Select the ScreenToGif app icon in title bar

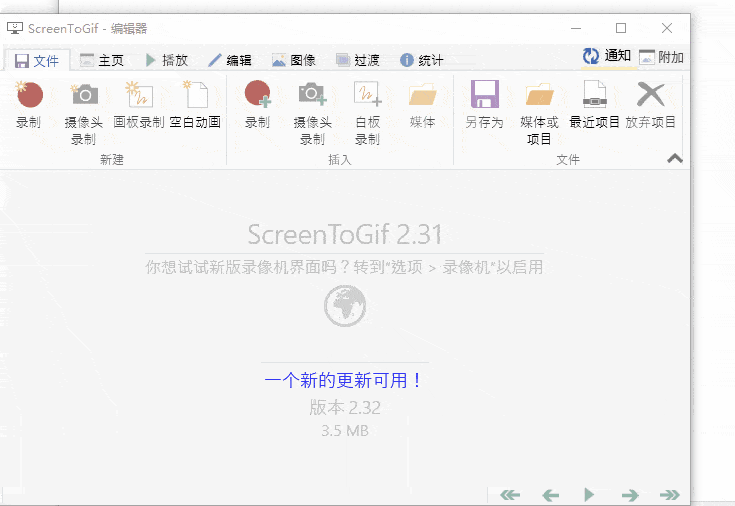point(15,28)
